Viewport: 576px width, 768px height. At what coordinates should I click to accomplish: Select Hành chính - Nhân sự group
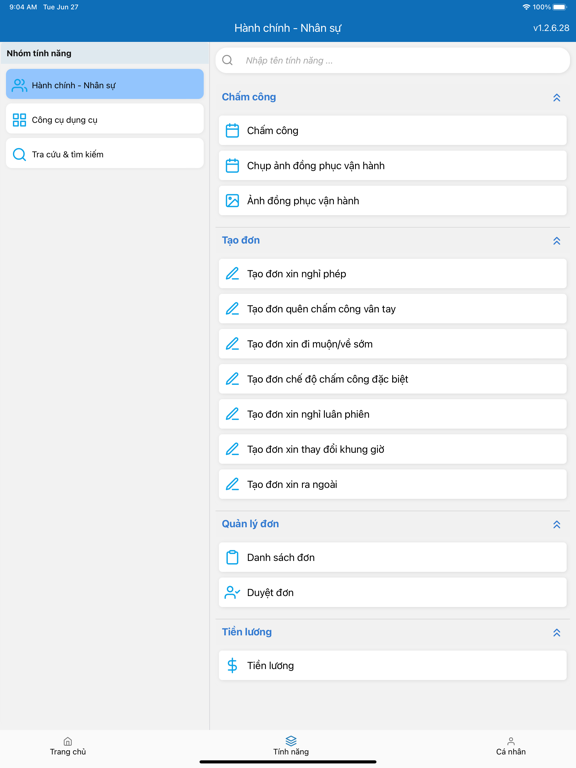tap(105, 84)
